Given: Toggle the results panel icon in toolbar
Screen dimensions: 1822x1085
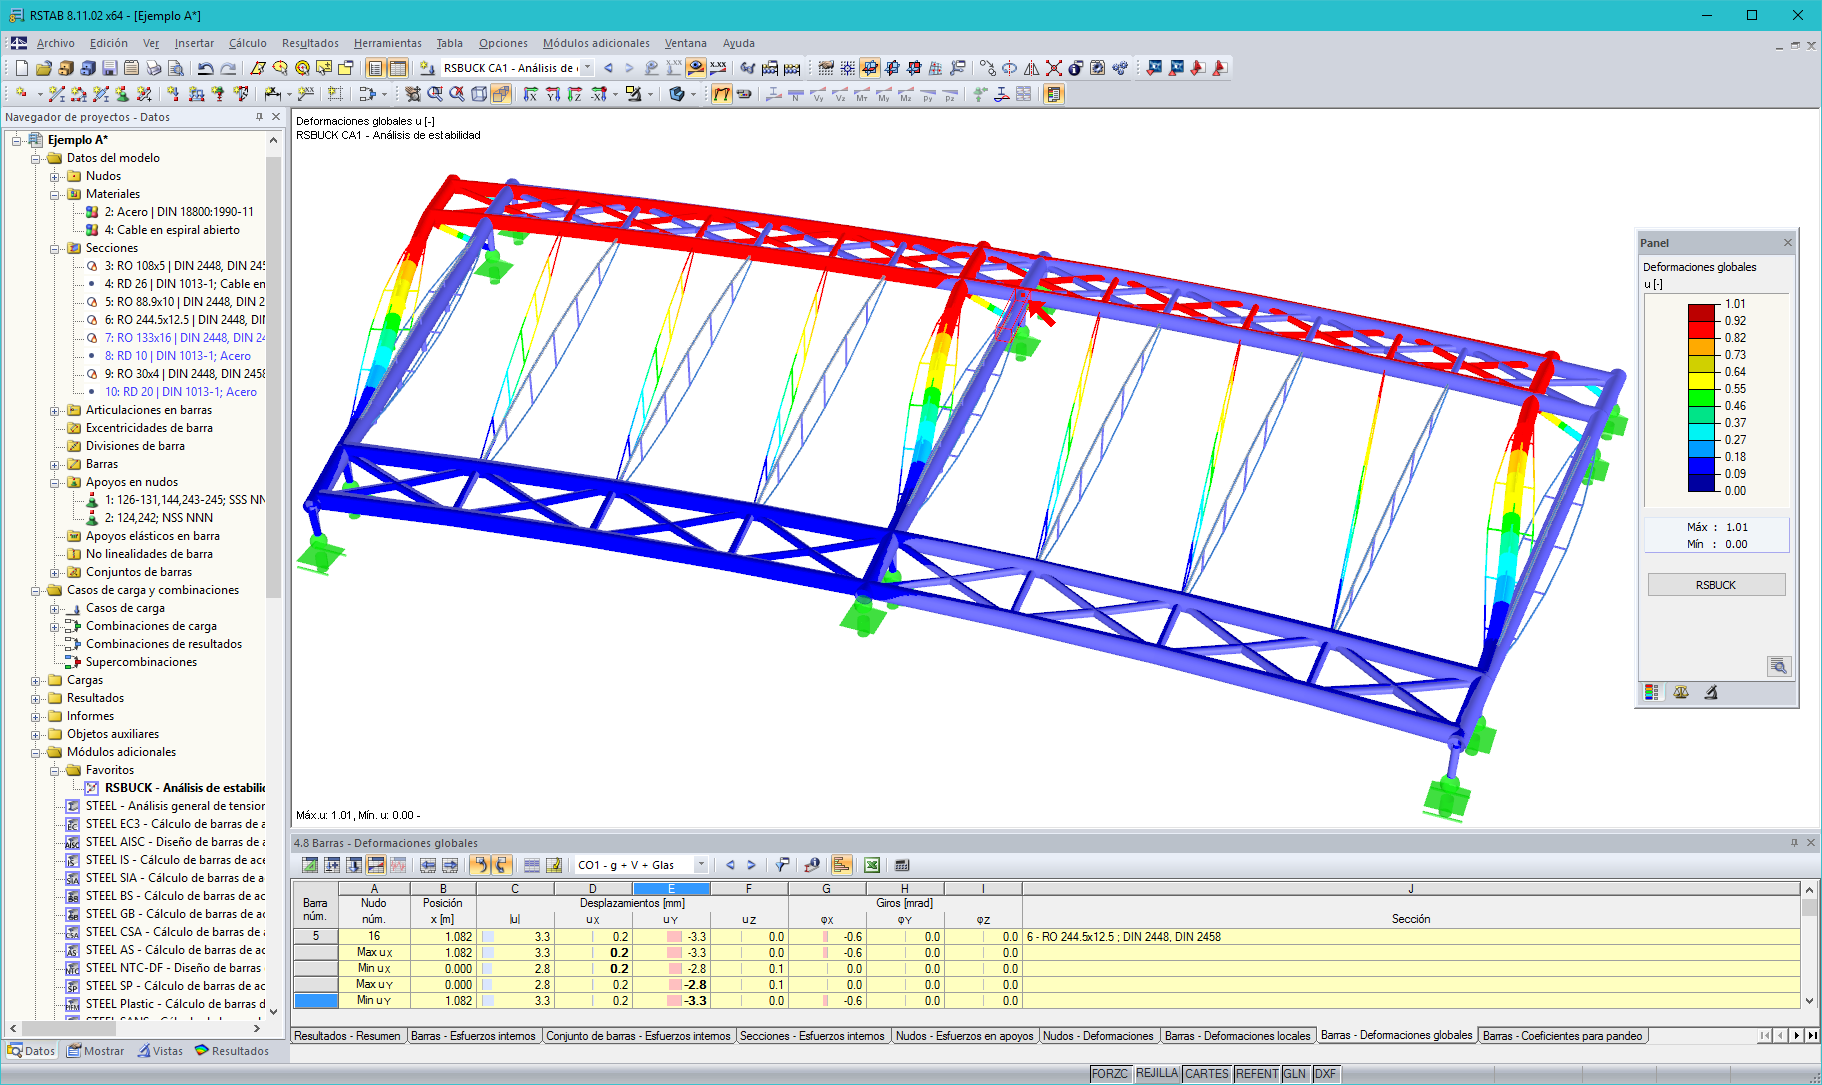Looking at the screenshot, I should pos(1053,94).
